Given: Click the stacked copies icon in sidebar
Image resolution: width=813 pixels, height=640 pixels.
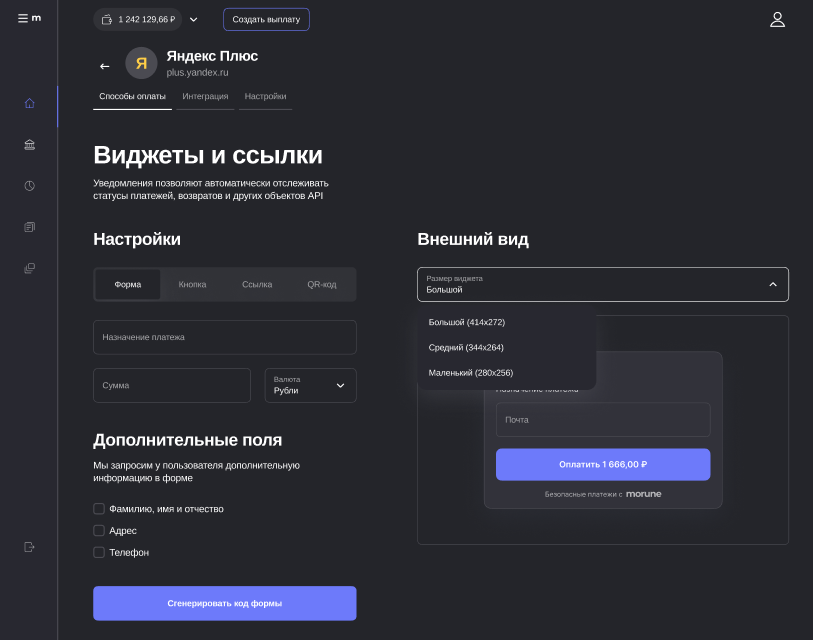Looking at the screenshot, I should pyautogui.click(x=29, y=268).
